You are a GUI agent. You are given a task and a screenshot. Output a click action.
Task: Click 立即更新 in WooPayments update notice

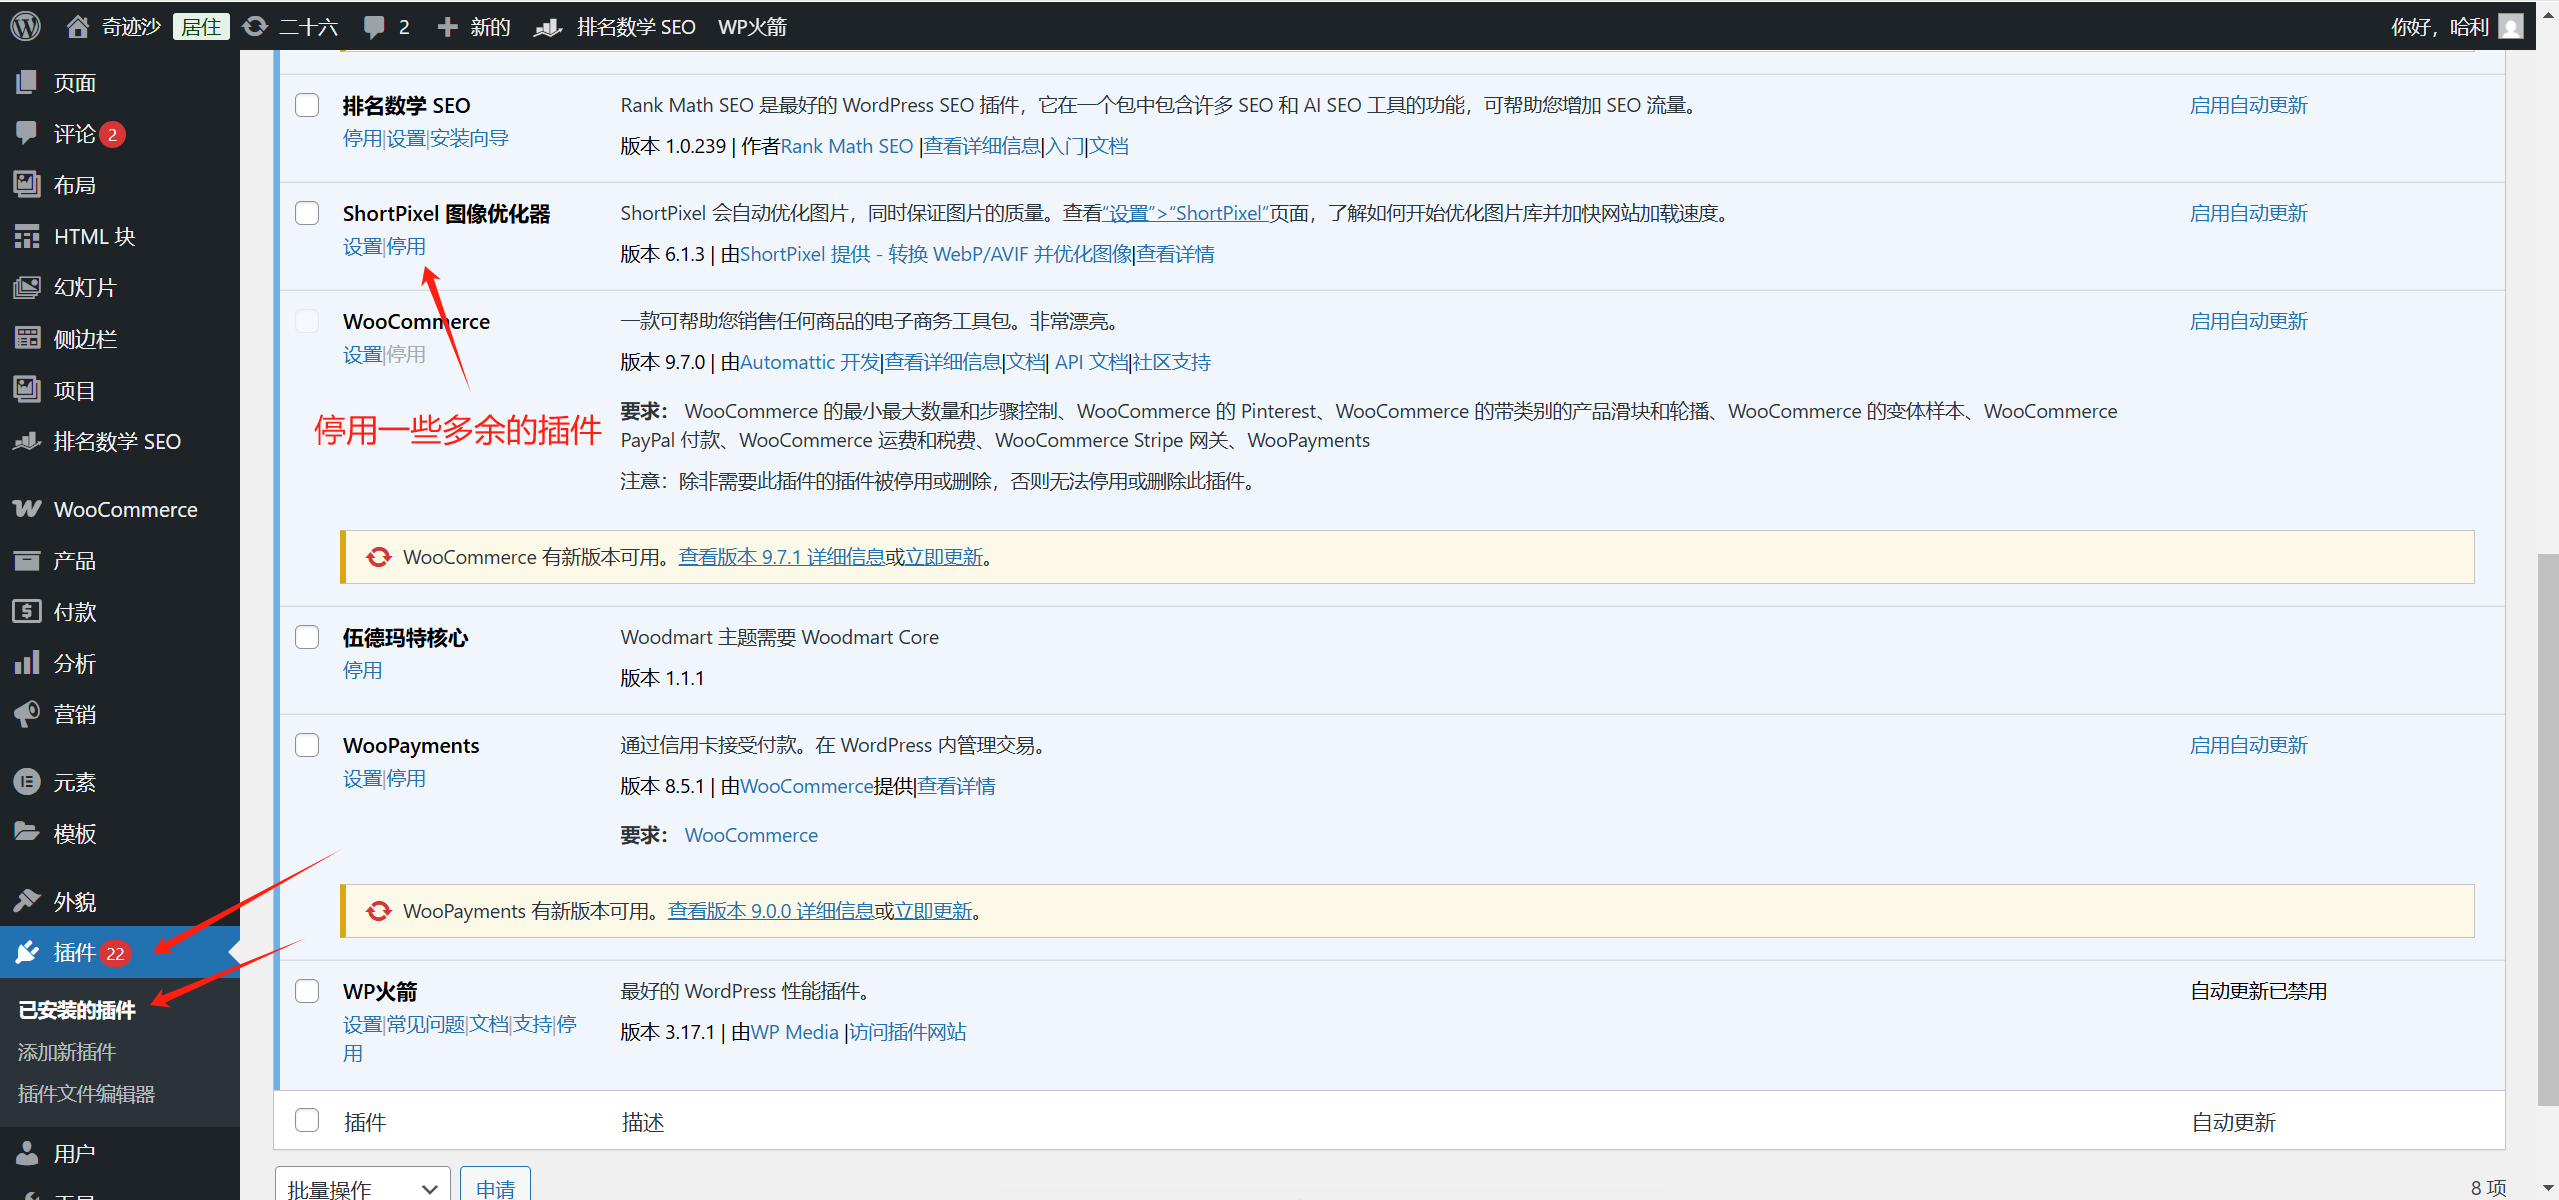pyautogui.click(x=933, y=911)
